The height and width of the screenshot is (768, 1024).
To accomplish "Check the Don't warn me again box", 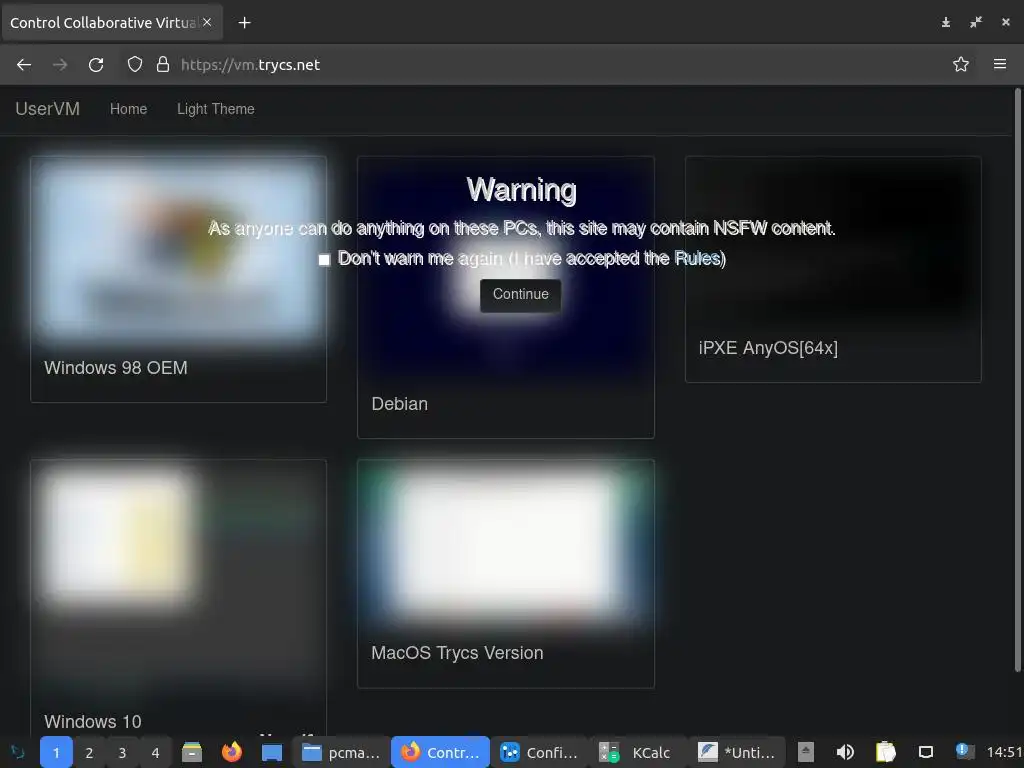I will click(324, 259).
